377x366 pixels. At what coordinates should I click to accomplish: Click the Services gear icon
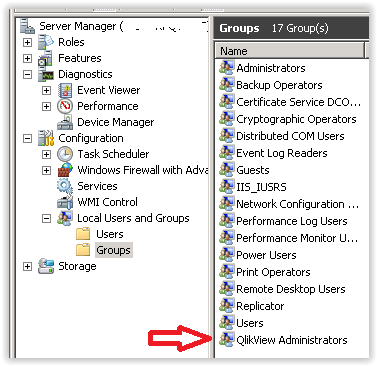click(65, 186)
